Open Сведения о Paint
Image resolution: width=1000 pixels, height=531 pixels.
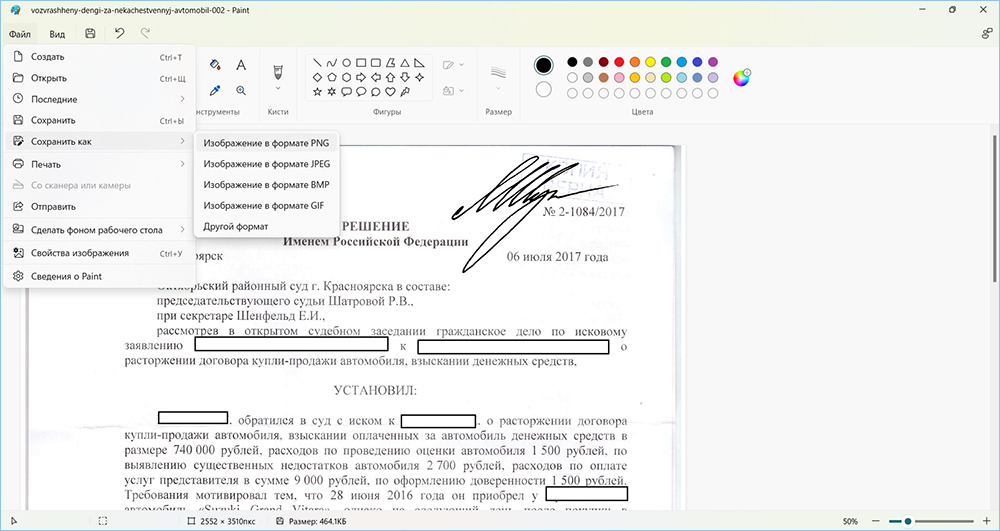coord(99,277)
